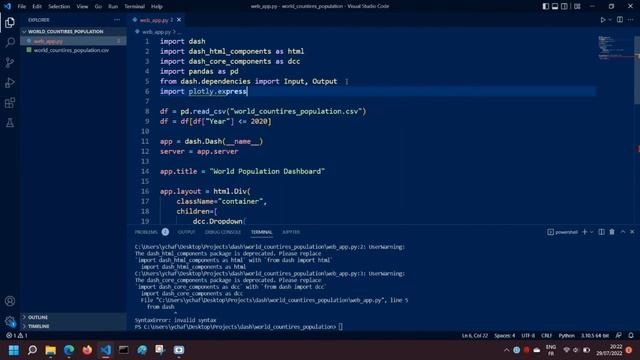Image resolution: width=640 pixels, height=360 pixels.
Task: Create a new terminal with plus icon
Action: click(x=584, y=232)
